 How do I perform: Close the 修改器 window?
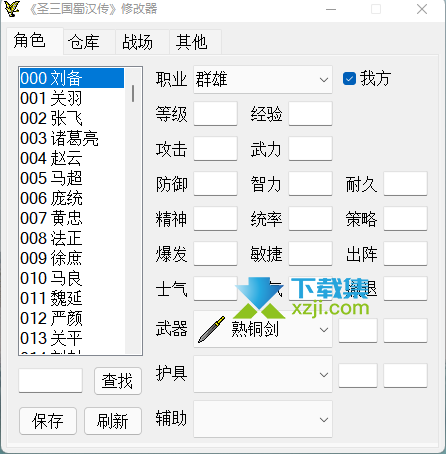422,9
